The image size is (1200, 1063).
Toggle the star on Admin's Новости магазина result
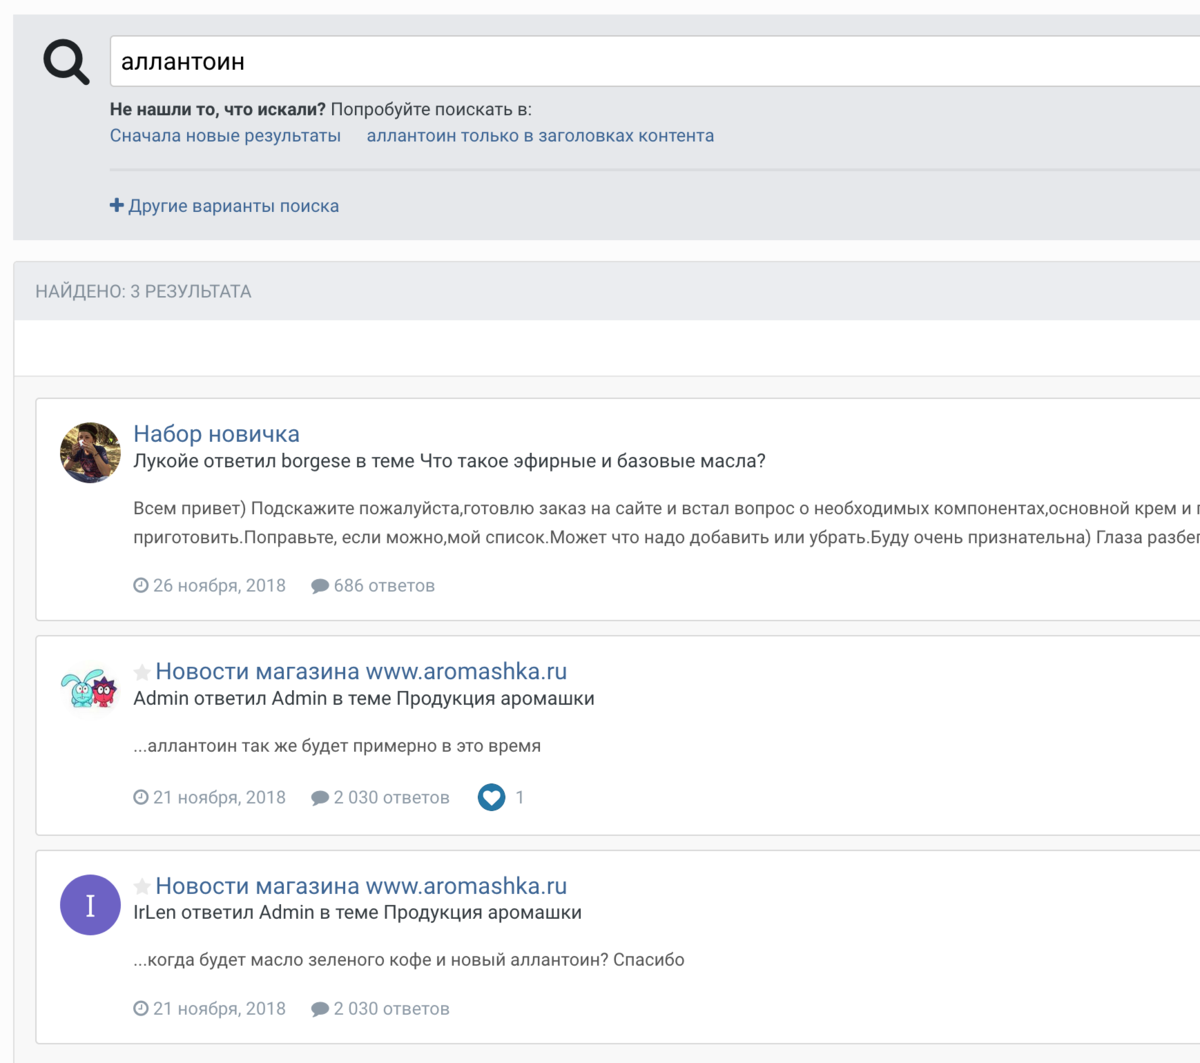142,672
